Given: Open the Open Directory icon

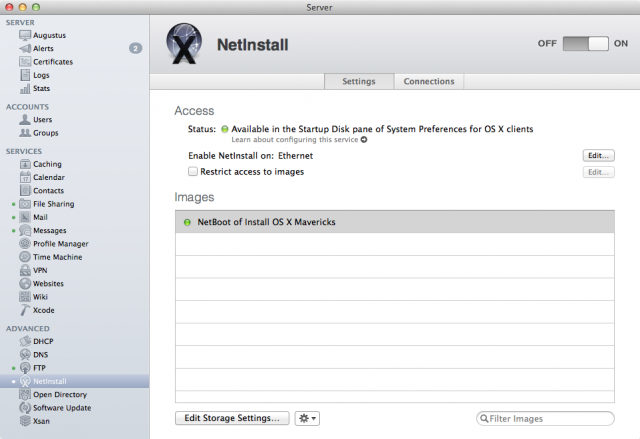Looking at the screenshot, I should click(25, 395).
